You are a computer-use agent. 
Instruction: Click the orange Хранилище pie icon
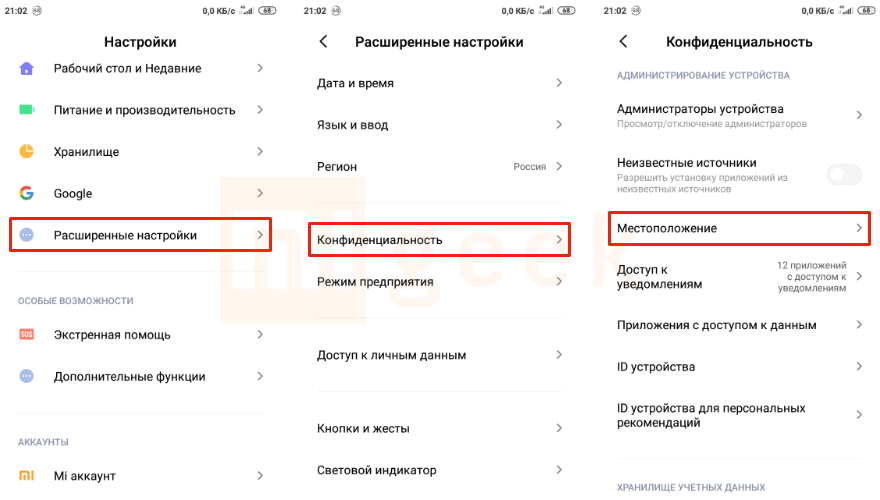pos(27,152)
